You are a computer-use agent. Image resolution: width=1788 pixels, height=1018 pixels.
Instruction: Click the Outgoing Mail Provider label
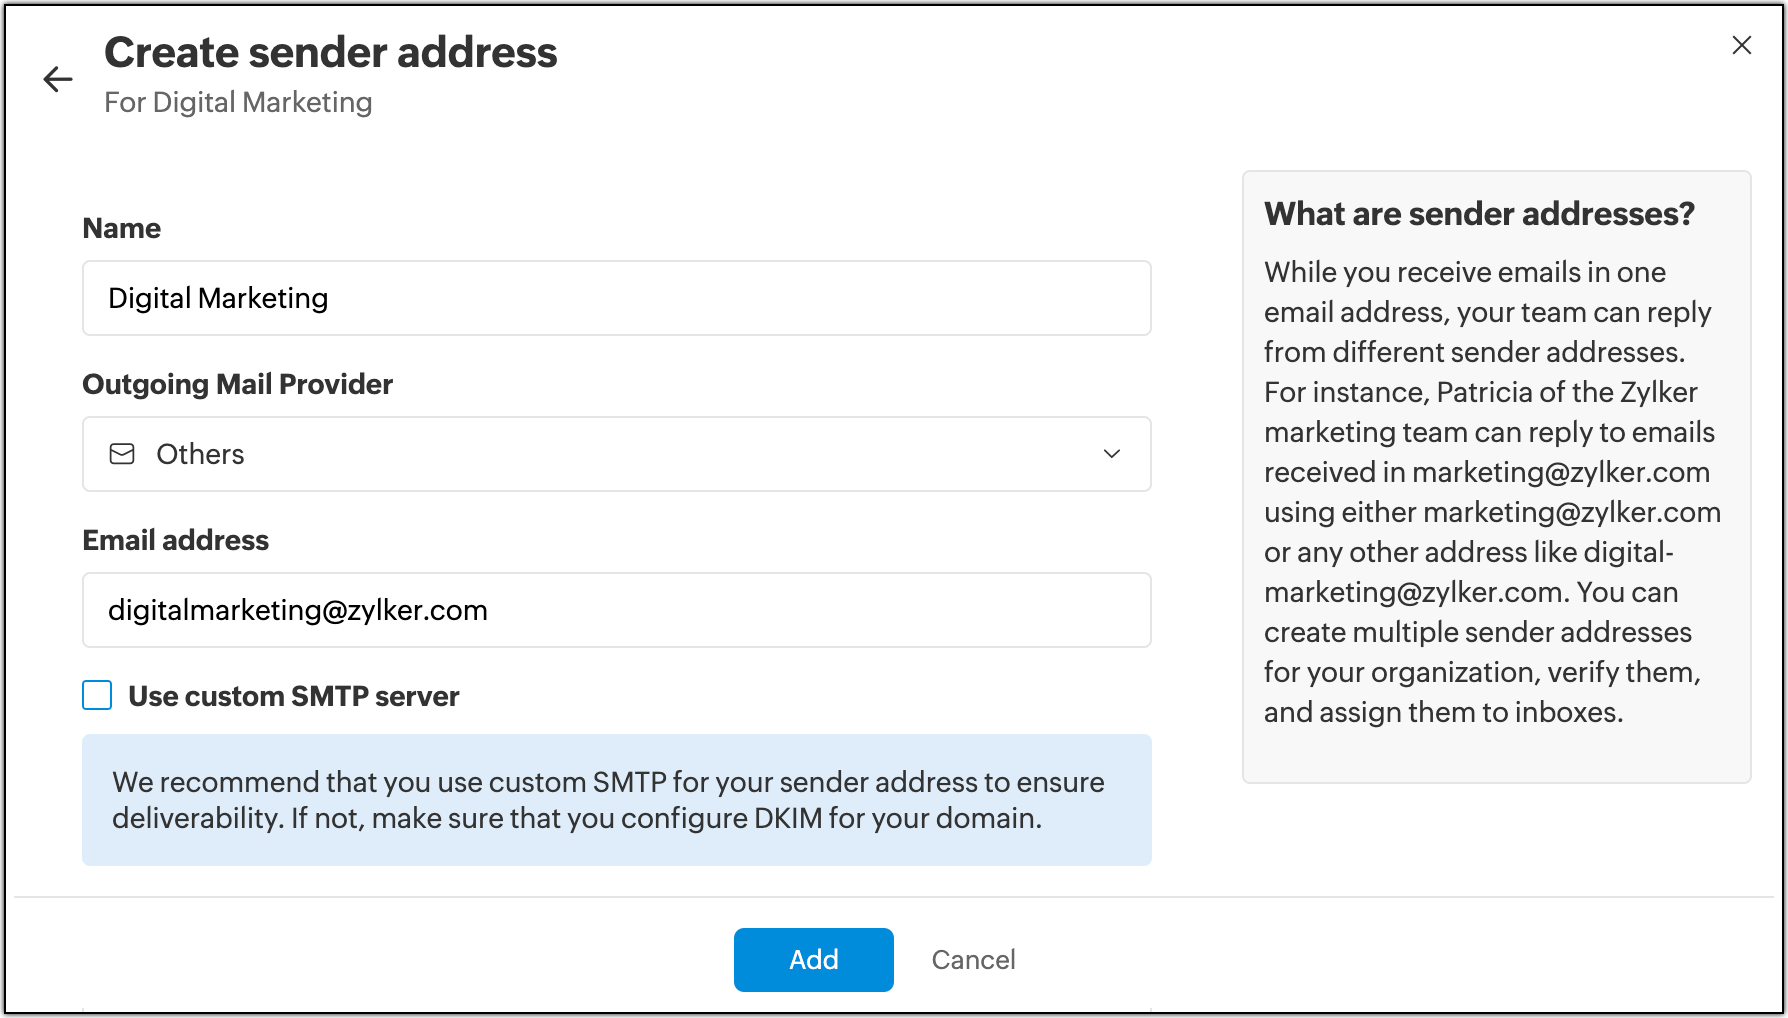tap(238, 384)
